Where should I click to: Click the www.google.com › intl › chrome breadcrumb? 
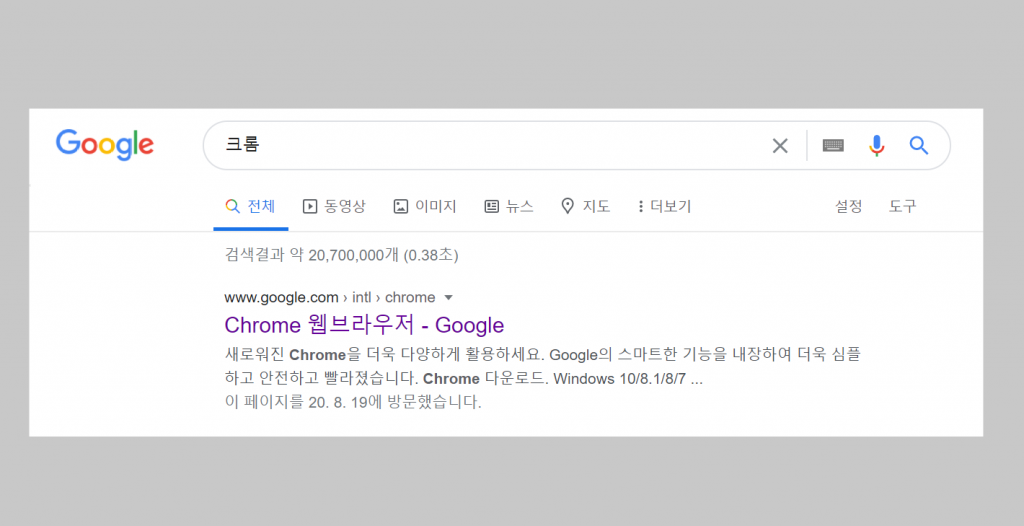point(330,297)
